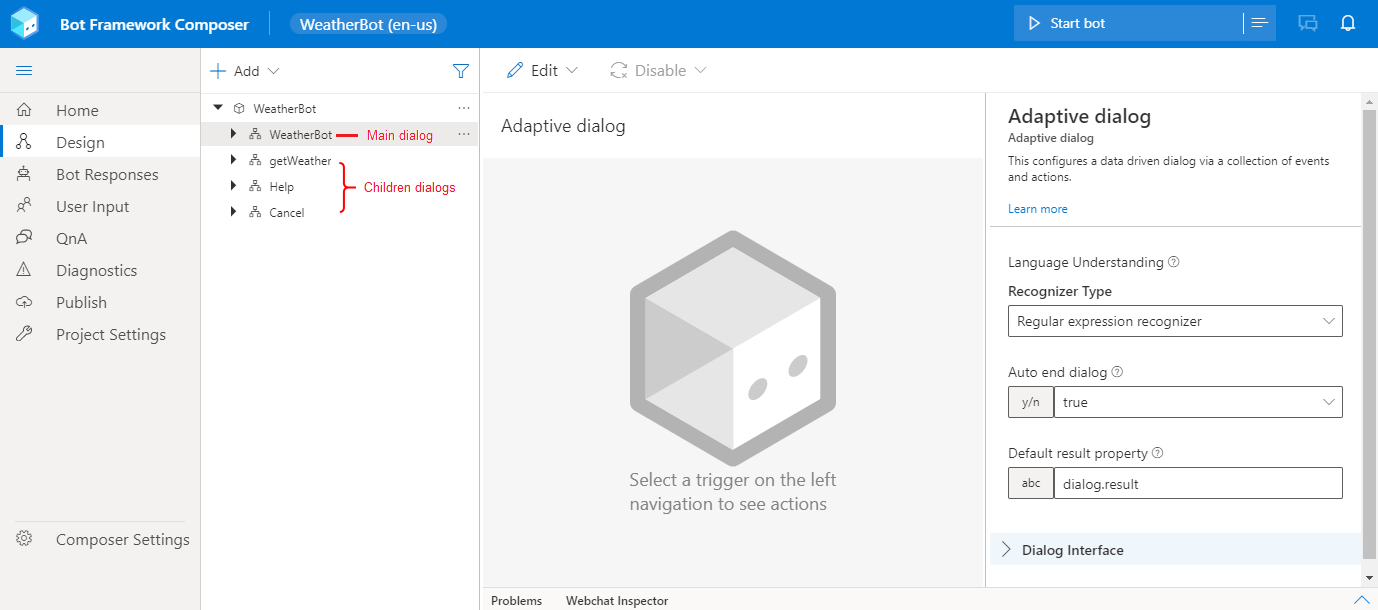Click the abc string type badge
The image size is (1378, 610).
[1030, 483]
